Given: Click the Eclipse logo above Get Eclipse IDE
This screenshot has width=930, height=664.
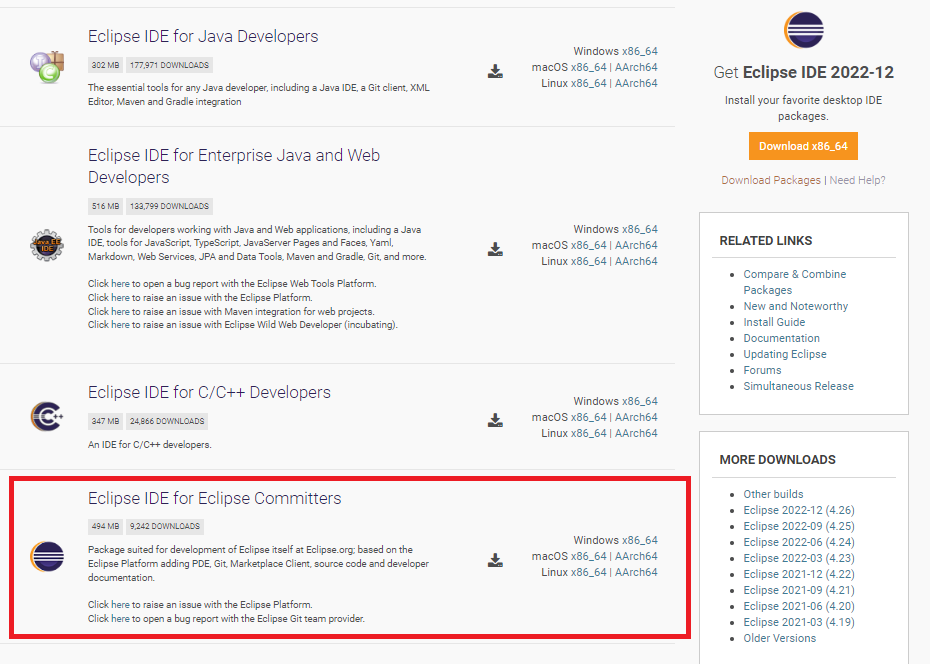Looking at the screenshot, I should point(804,30).
